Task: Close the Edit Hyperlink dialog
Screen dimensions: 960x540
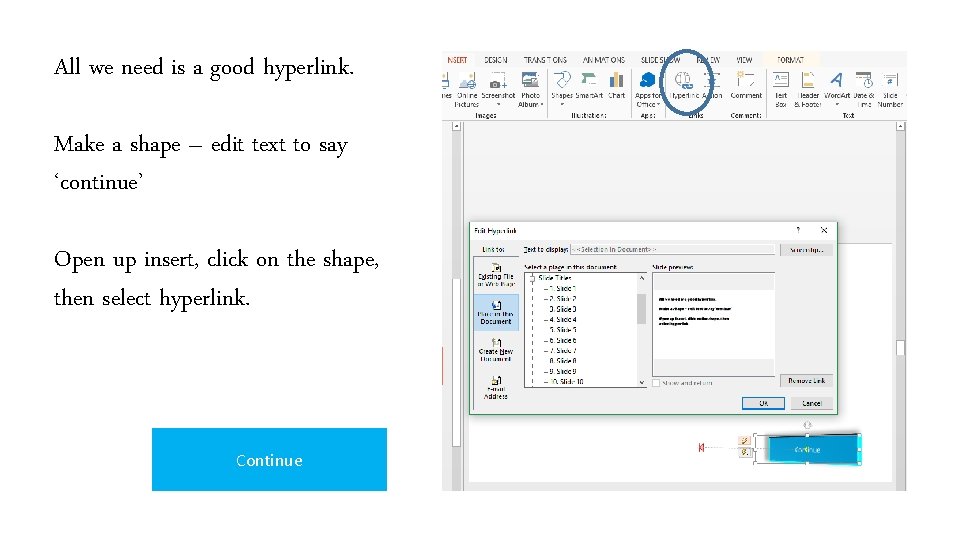Action: pyautogui.click(x=824, y=230)
